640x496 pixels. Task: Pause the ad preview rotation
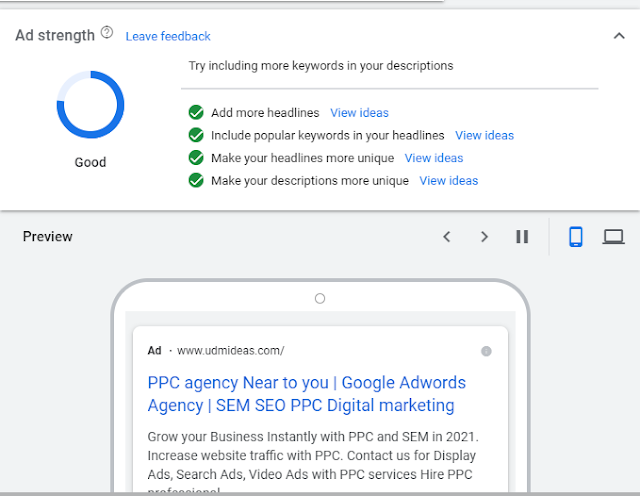coord(522,237)
